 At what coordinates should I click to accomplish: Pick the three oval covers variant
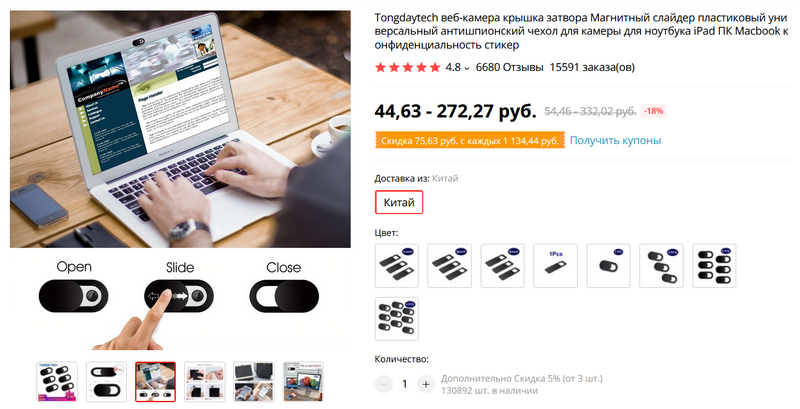click(661, 266)
